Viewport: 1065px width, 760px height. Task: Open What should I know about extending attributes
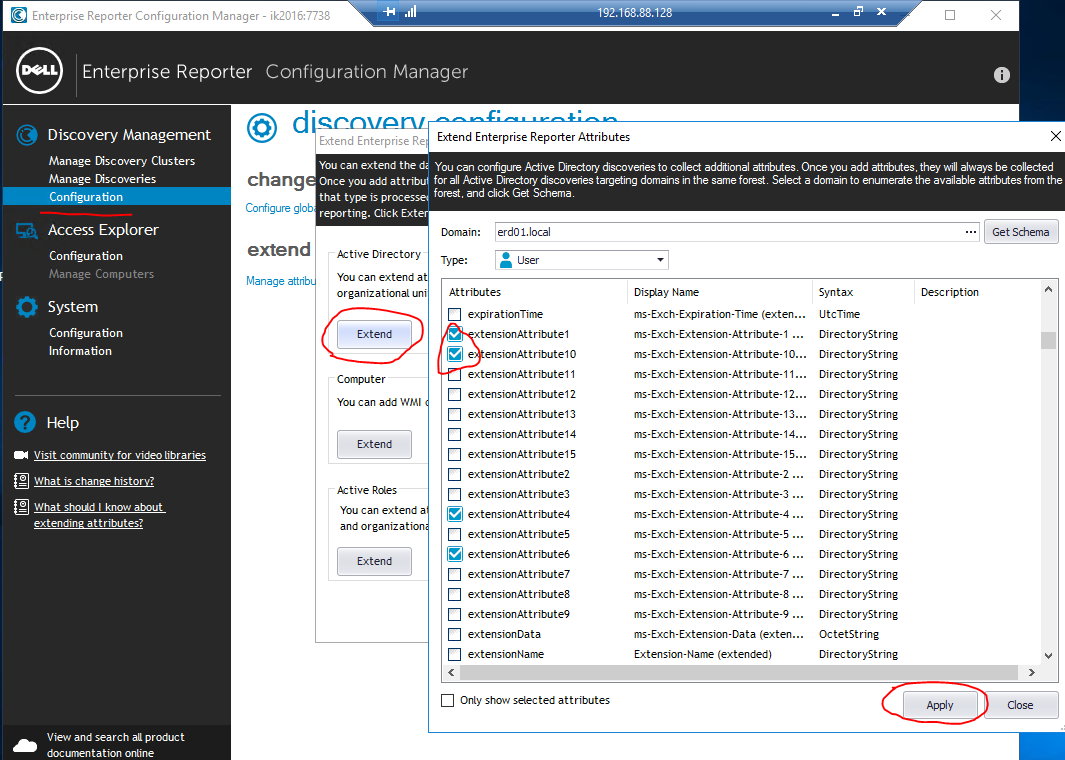99,515
